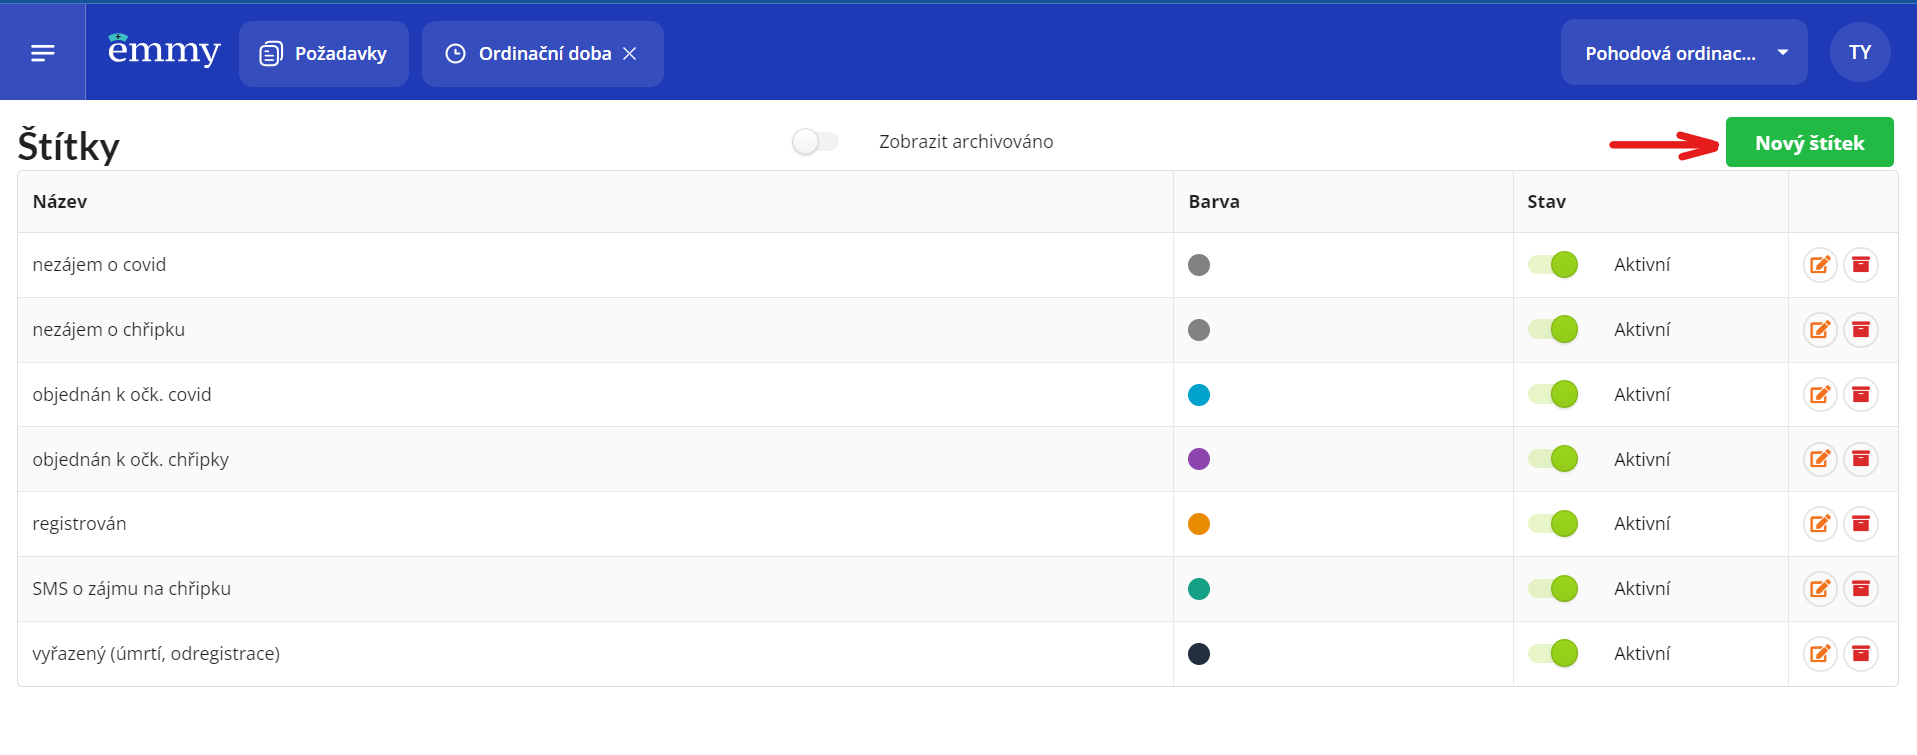
Task: Select the 'vyřazený (úmrtí, odregistrace)' name
Action: point(156,654)
